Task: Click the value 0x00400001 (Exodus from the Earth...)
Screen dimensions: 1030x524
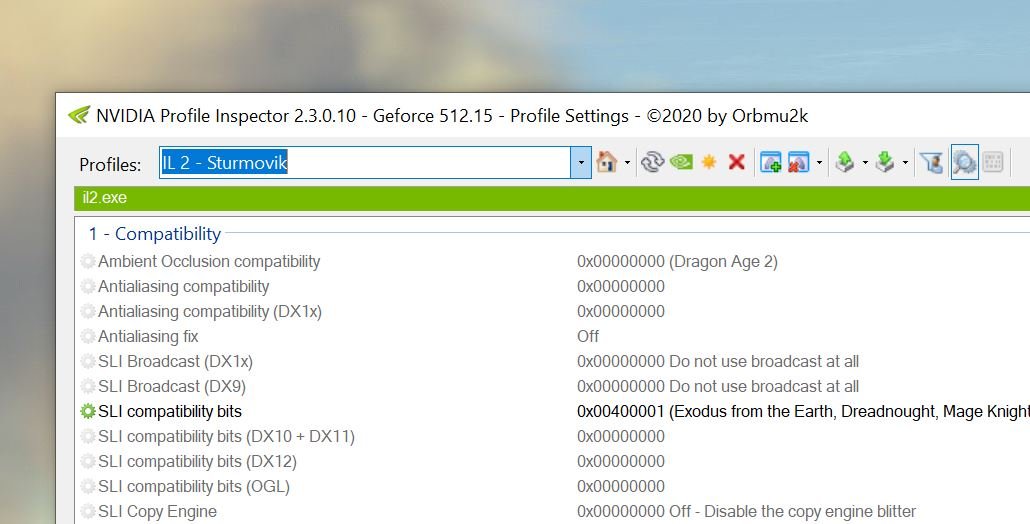Action: [x=803, y=412]
